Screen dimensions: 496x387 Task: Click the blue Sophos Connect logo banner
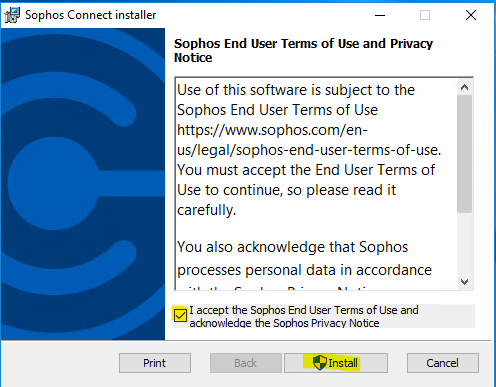[83, 184]
